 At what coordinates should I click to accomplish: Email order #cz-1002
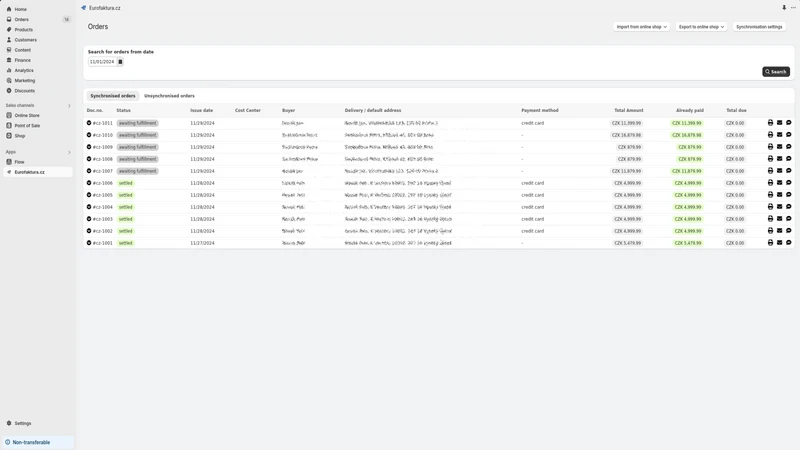click(x=780, y=231)
